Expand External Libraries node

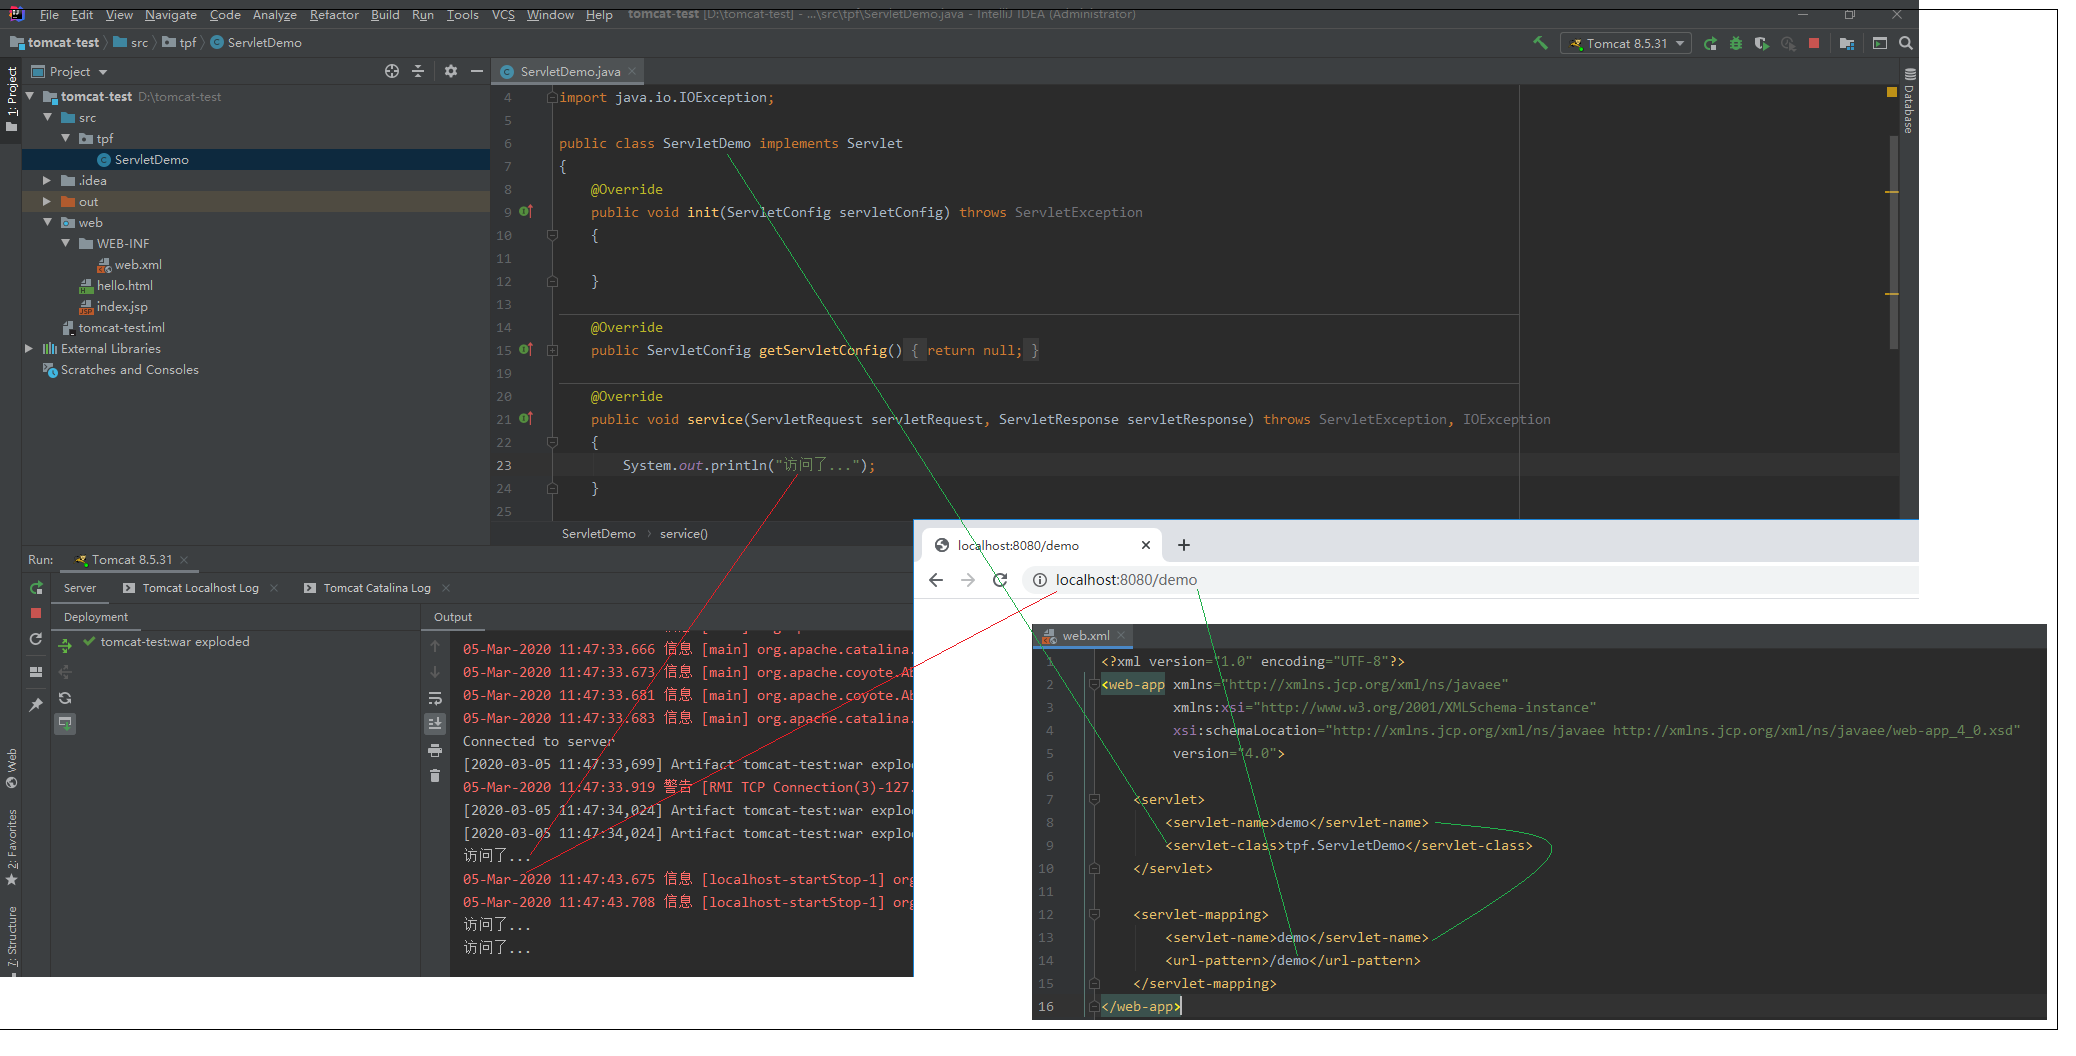coord(29,348)
